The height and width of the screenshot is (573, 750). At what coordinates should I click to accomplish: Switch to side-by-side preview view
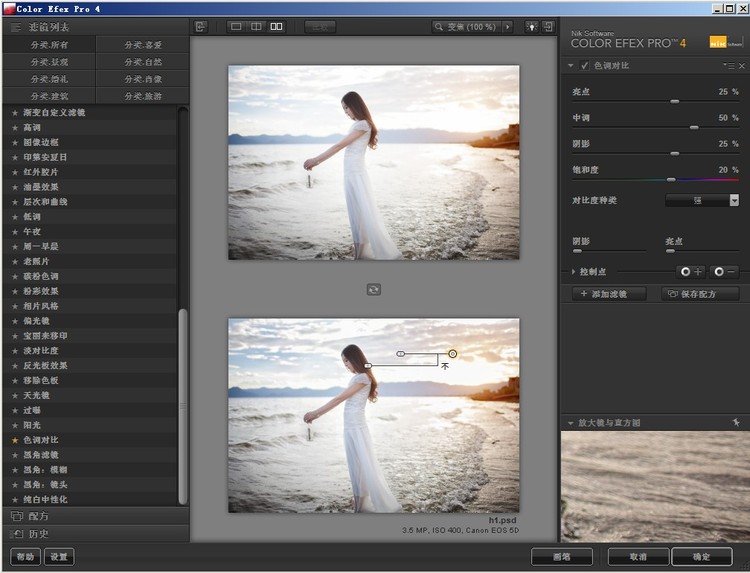[276, 27]
